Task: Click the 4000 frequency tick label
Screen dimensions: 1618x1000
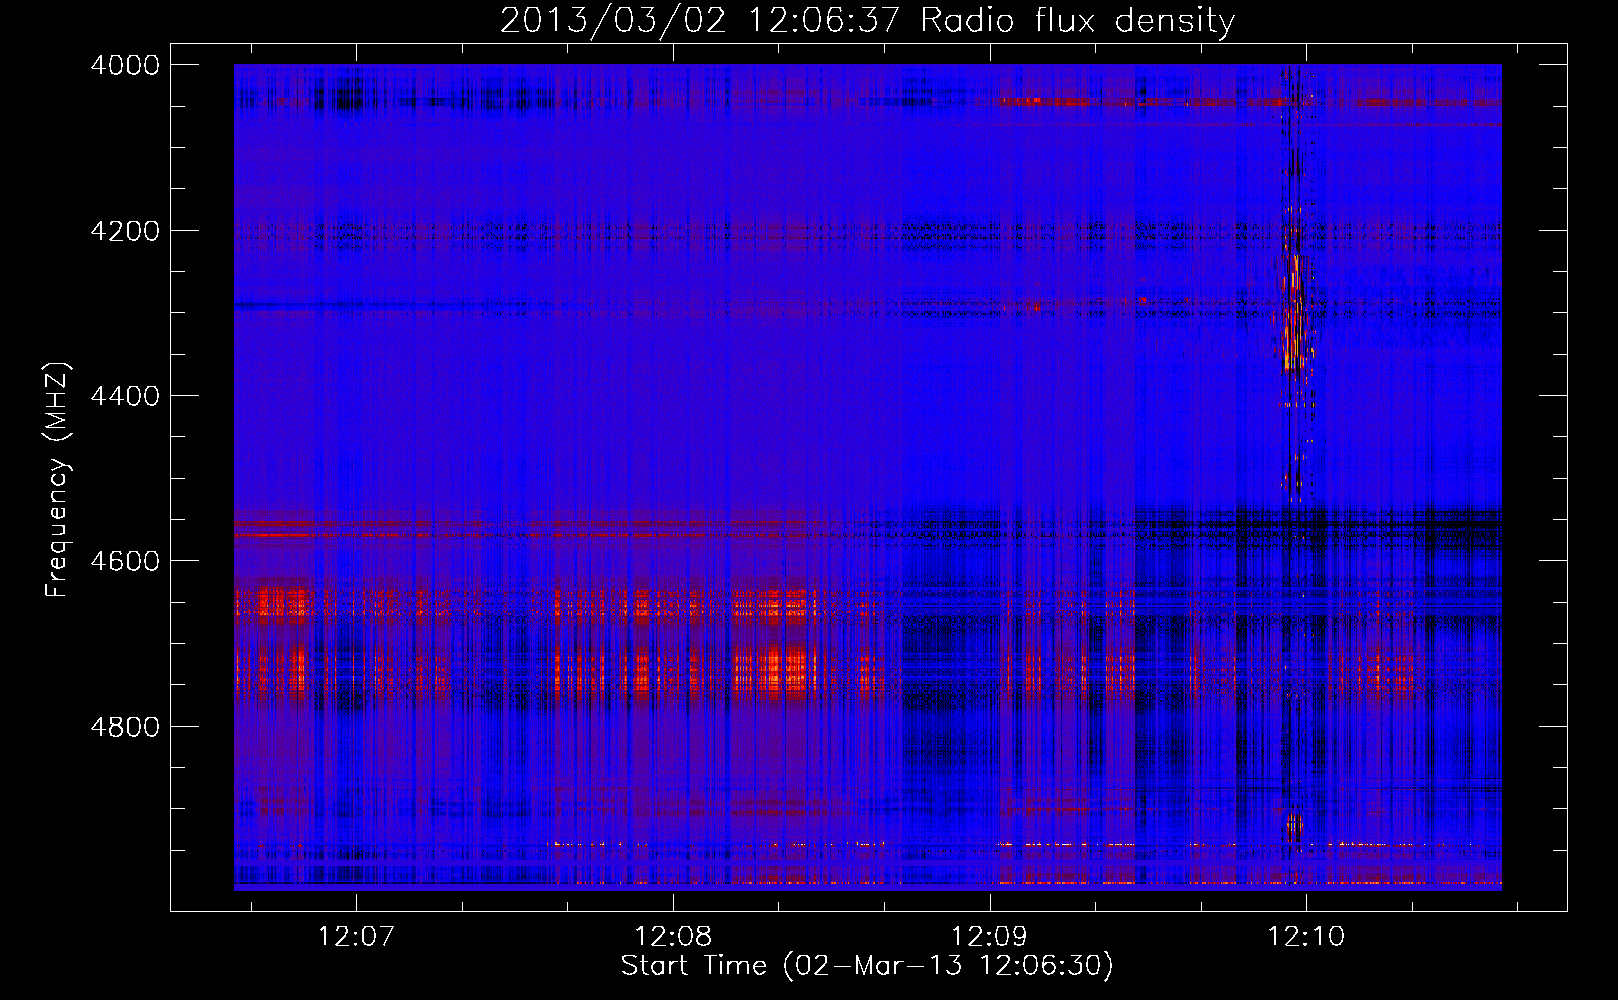Action: pos(125,65)
